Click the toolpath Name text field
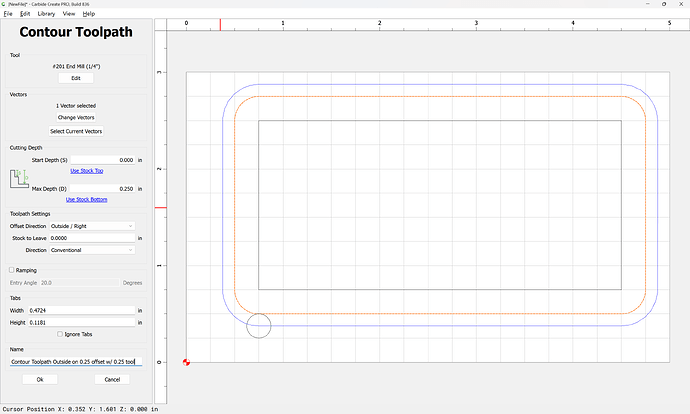This screenshot has width=690, height=414. [76, 361]
